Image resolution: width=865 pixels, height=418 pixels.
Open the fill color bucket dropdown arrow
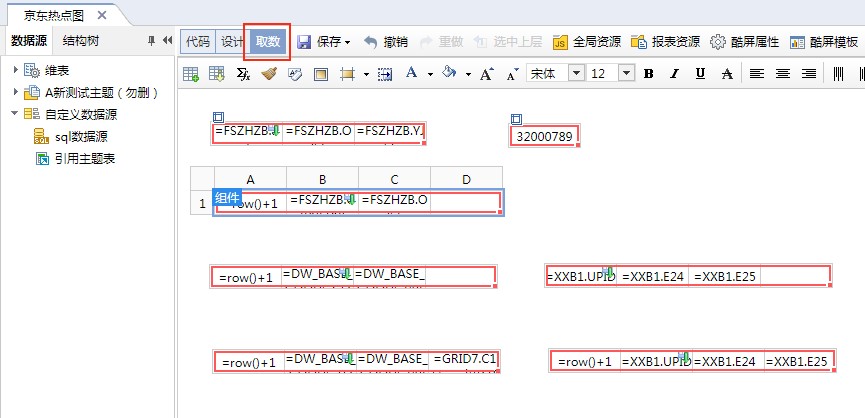[467, 74]
